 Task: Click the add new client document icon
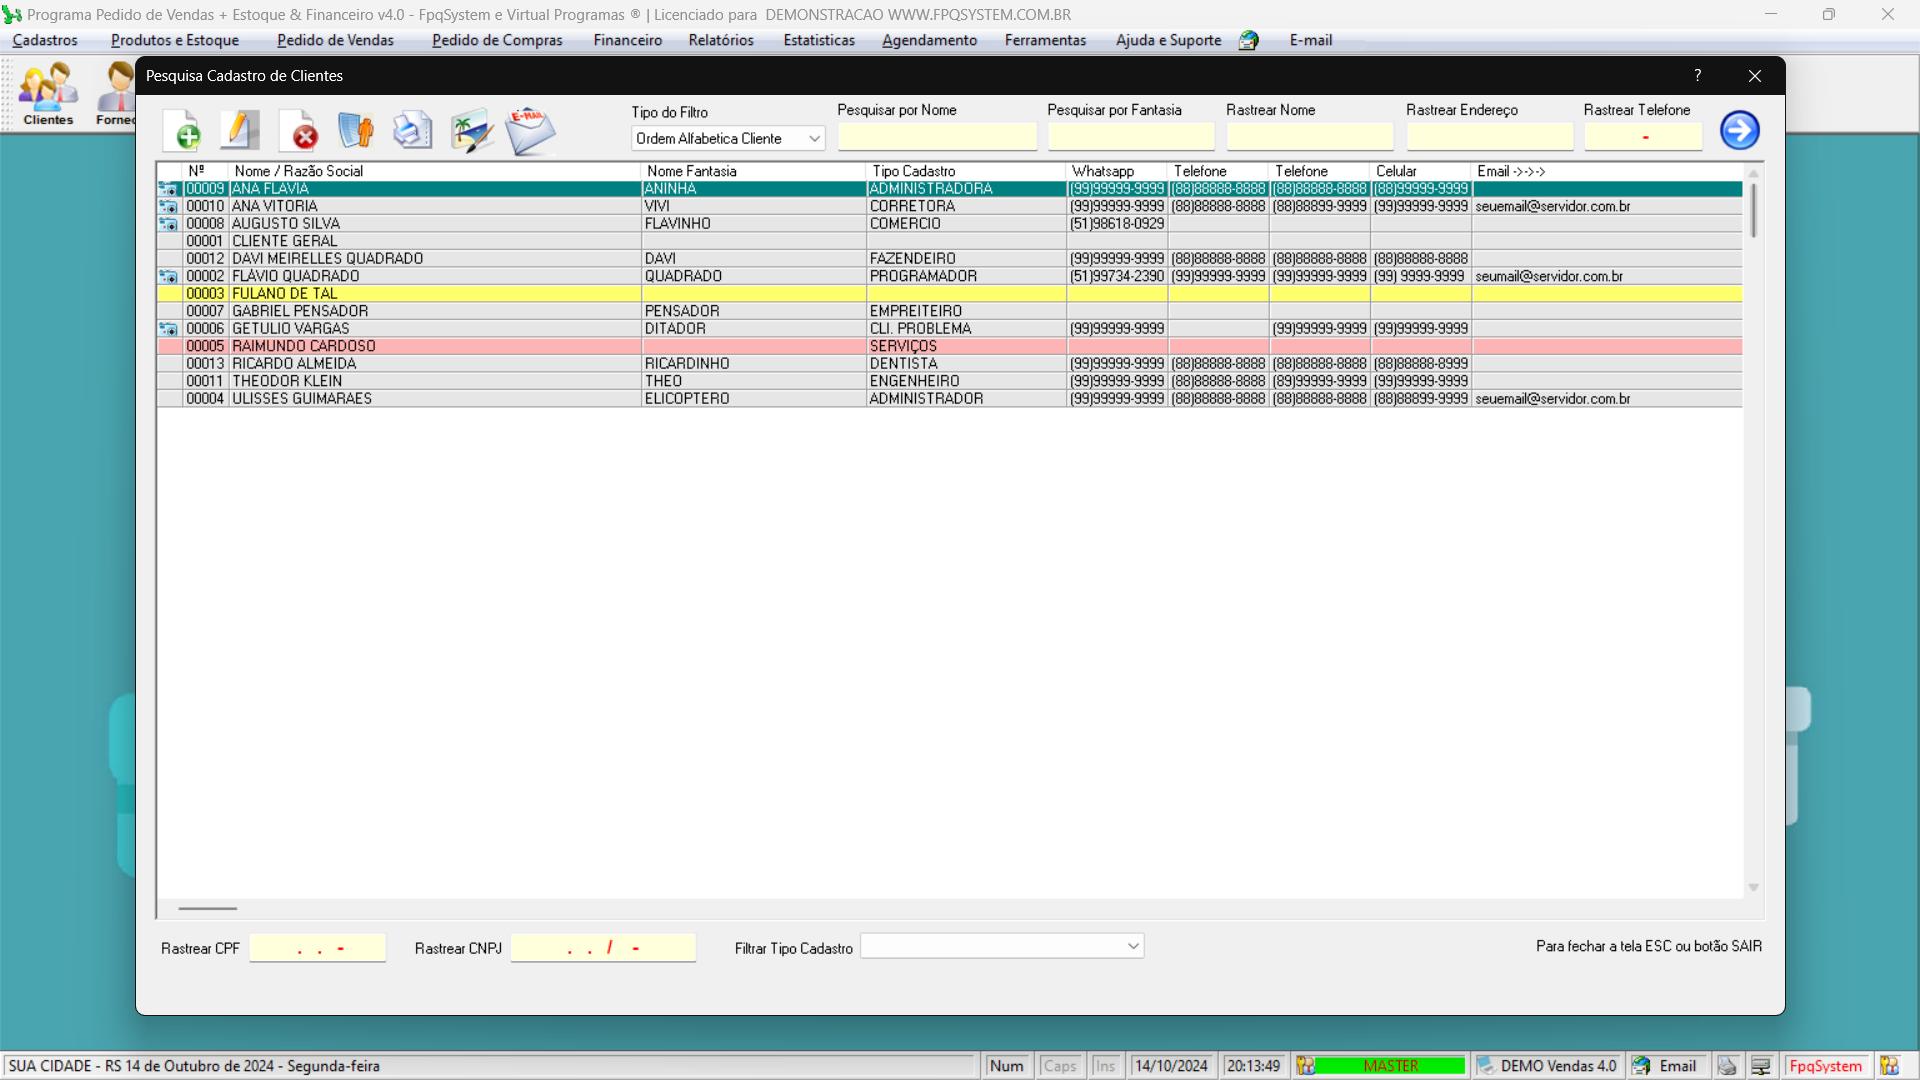point(182,131)
